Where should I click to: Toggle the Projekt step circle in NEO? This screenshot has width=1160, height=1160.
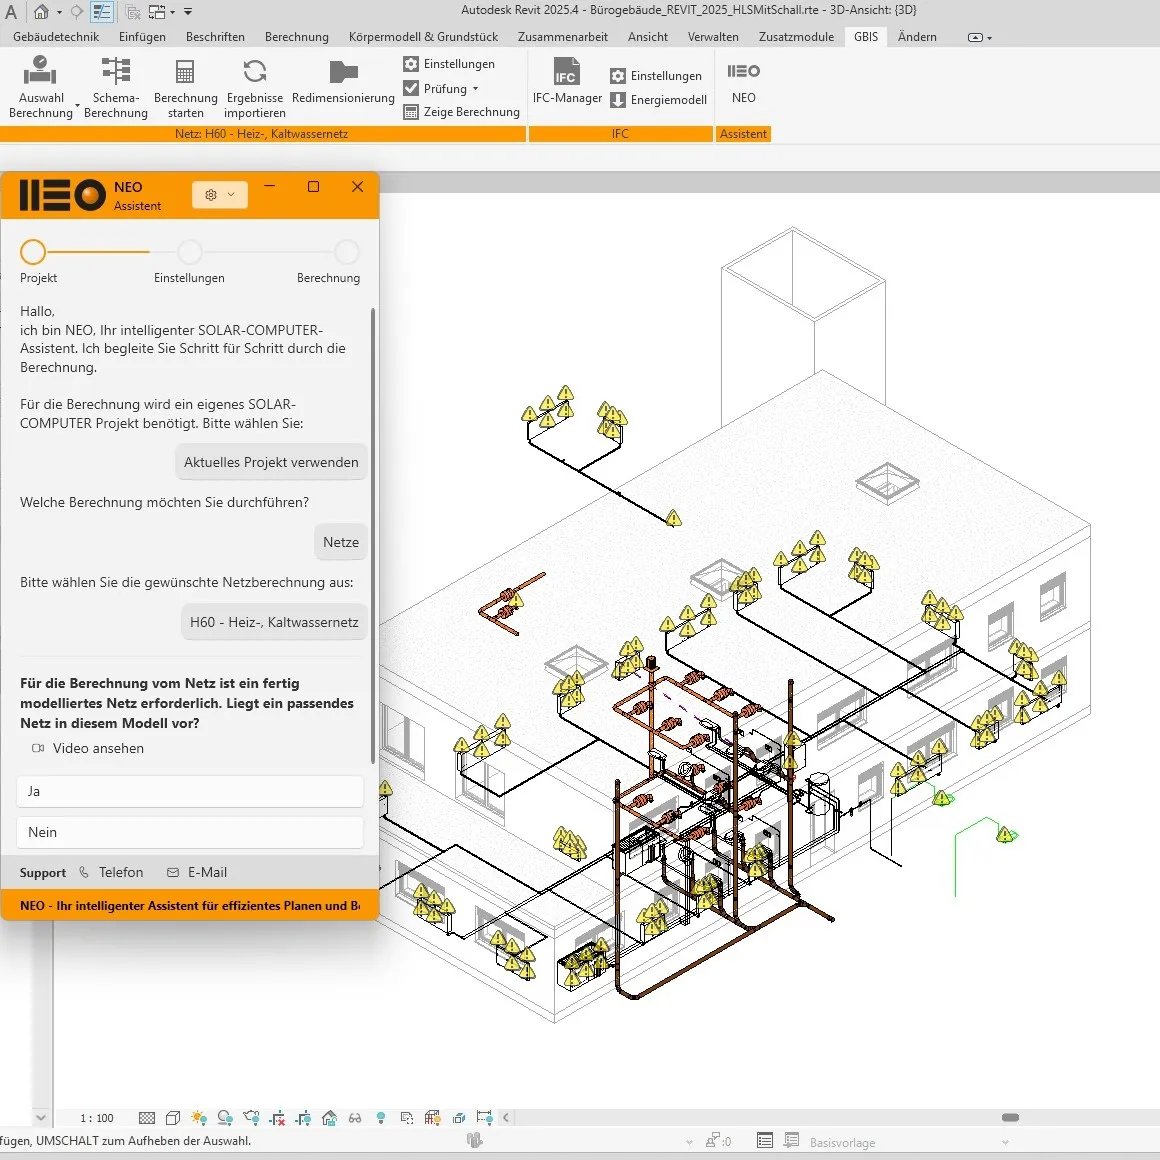click(x=33, y=252)
